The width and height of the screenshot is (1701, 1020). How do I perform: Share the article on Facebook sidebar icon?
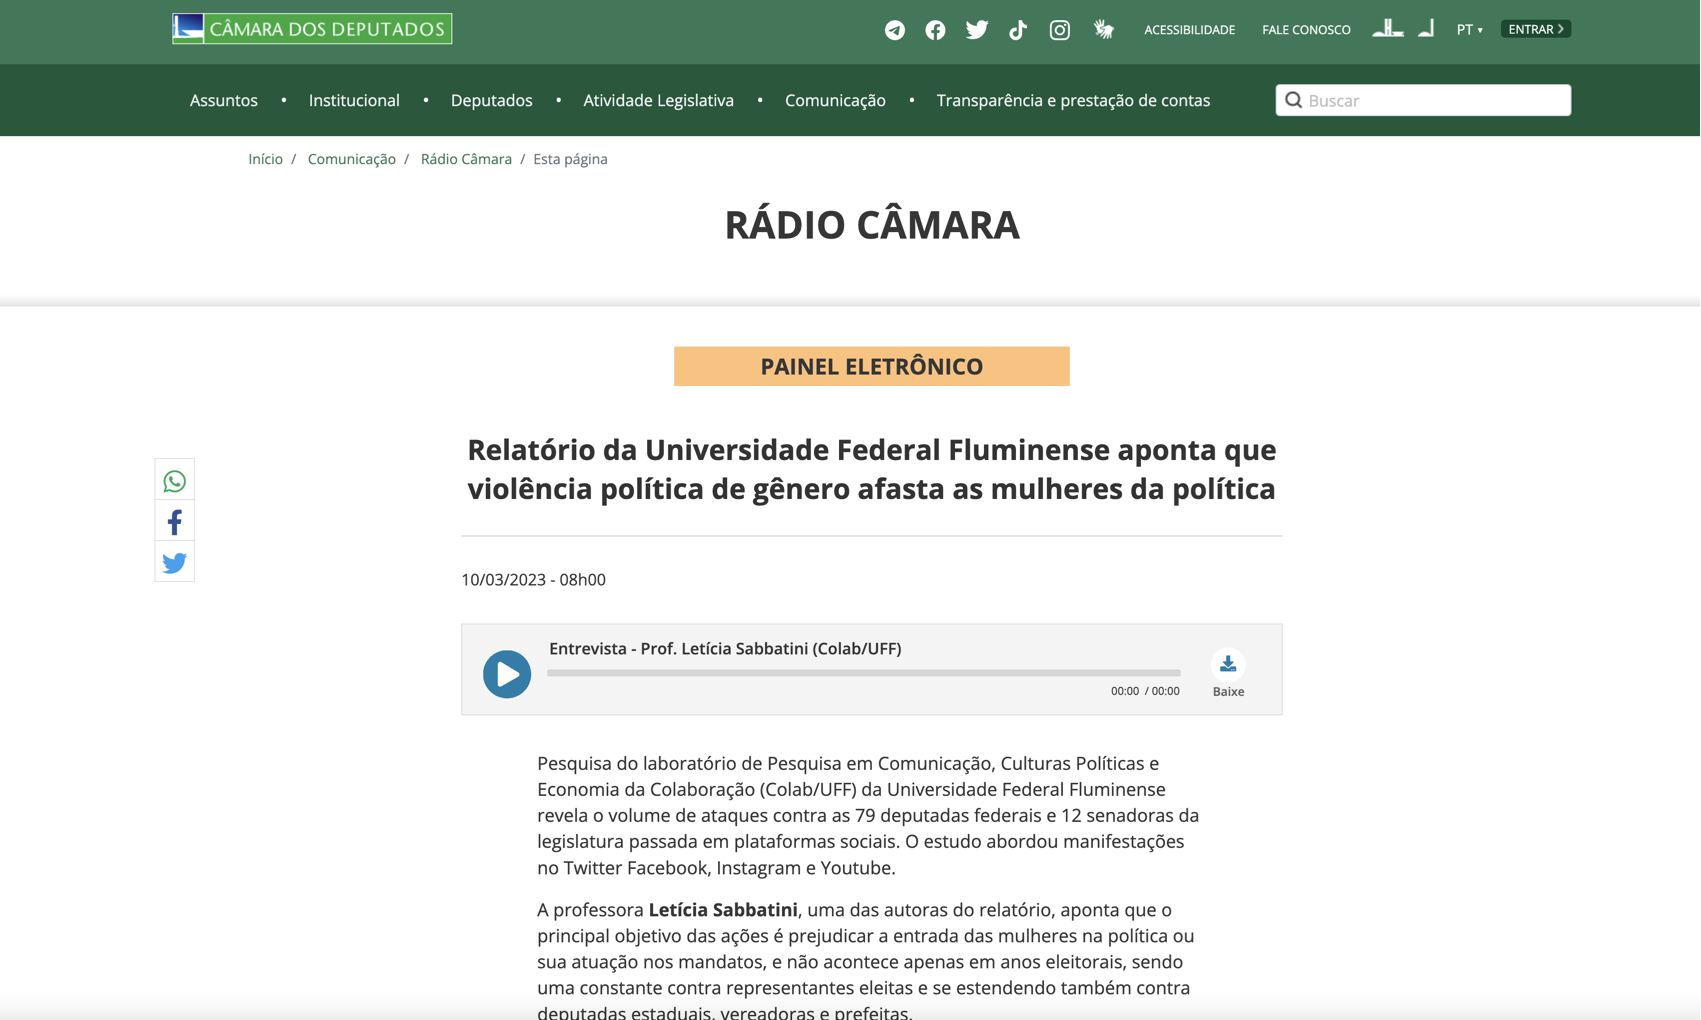pyautogui.click(x=175, y=522)
